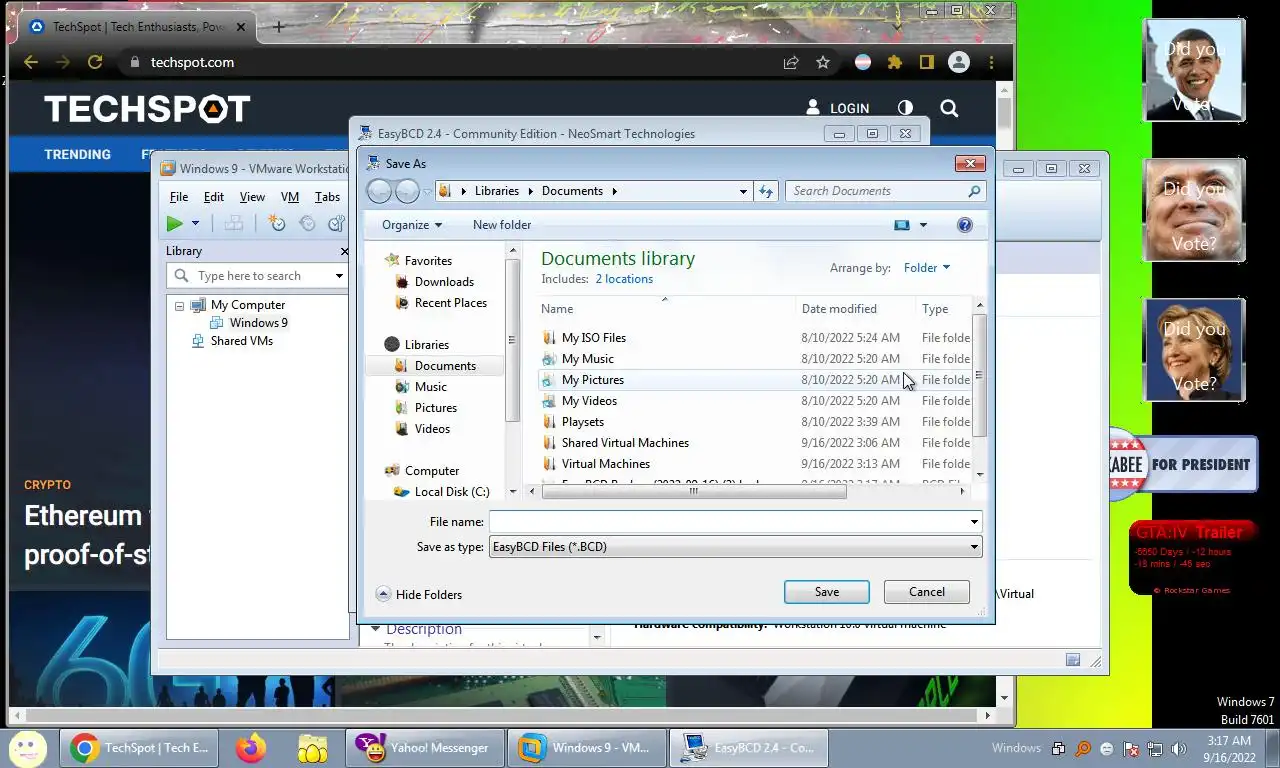This screenshot has height=768, width=1280.
Task: Go back in the Chrome browser
Action: [x=31, y=62]
